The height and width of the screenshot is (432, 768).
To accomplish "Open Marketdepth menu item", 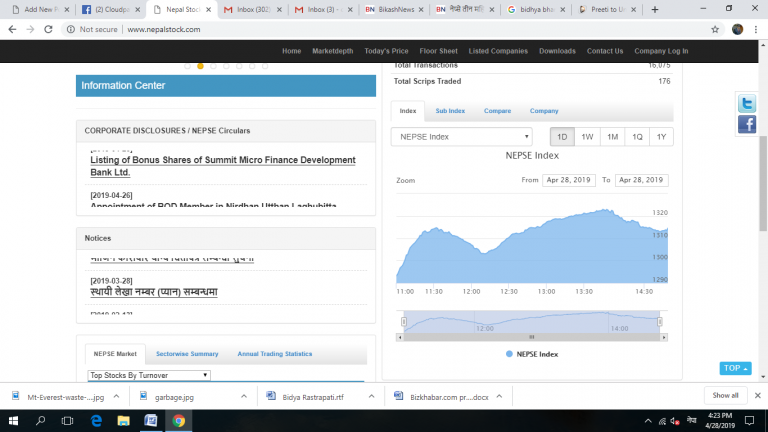I will [333, 51].
